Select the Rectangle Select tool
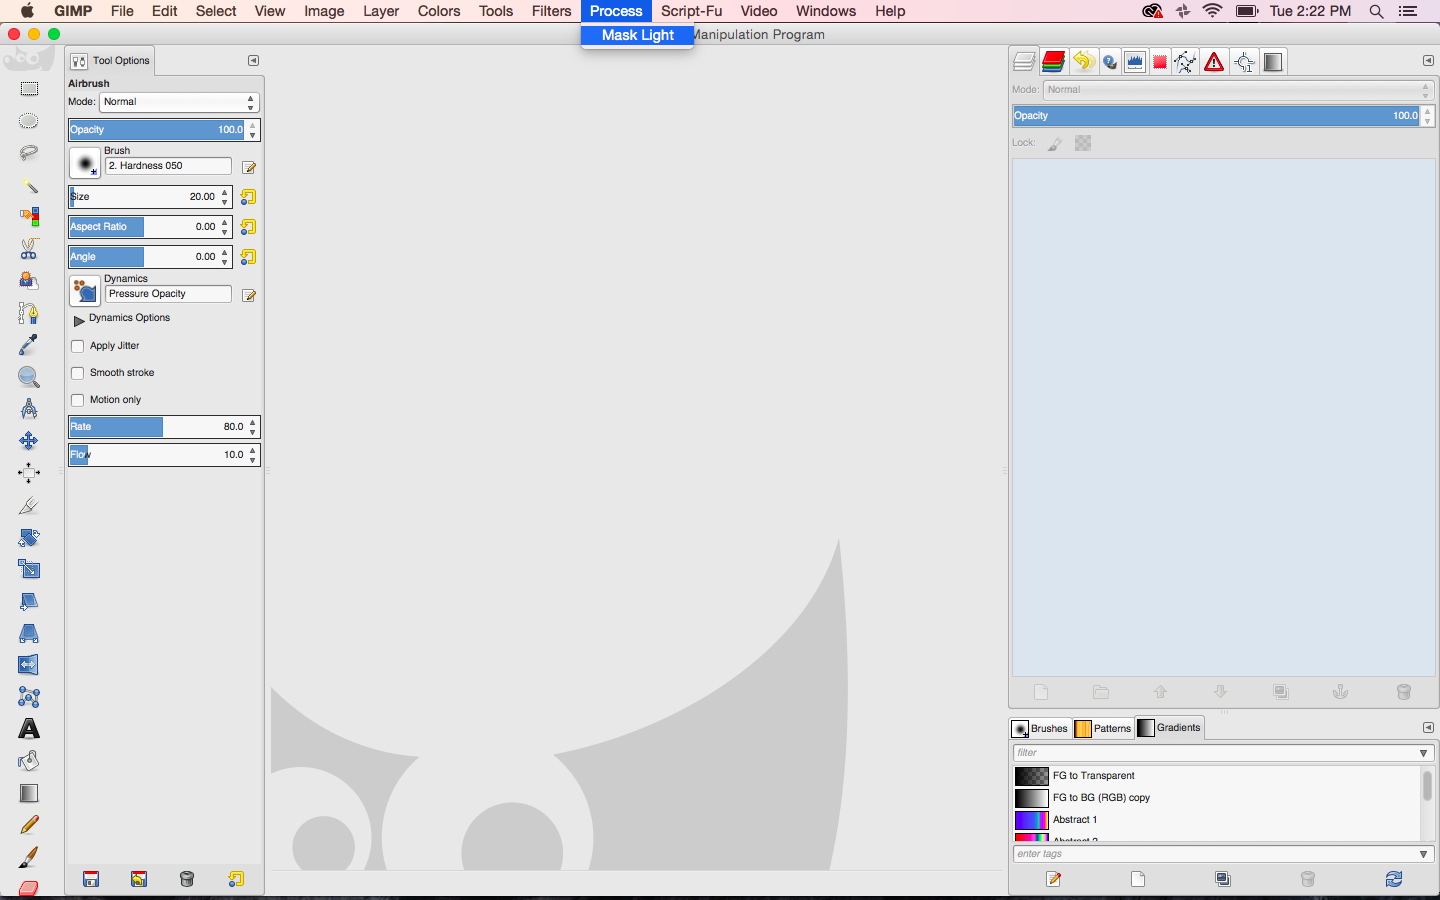Screen dimensions: 1440x900 coord(29,89)
